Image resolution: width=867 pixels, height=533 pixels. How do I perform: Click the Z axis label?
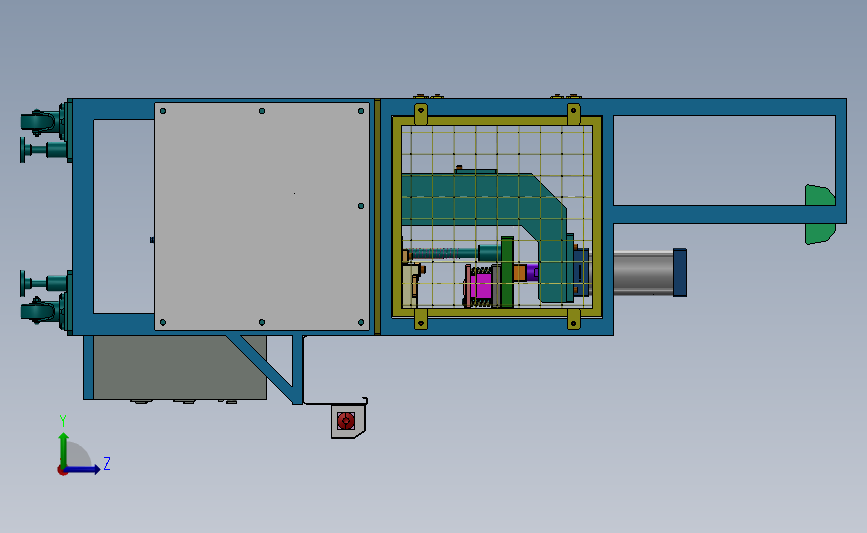[107, 463]
